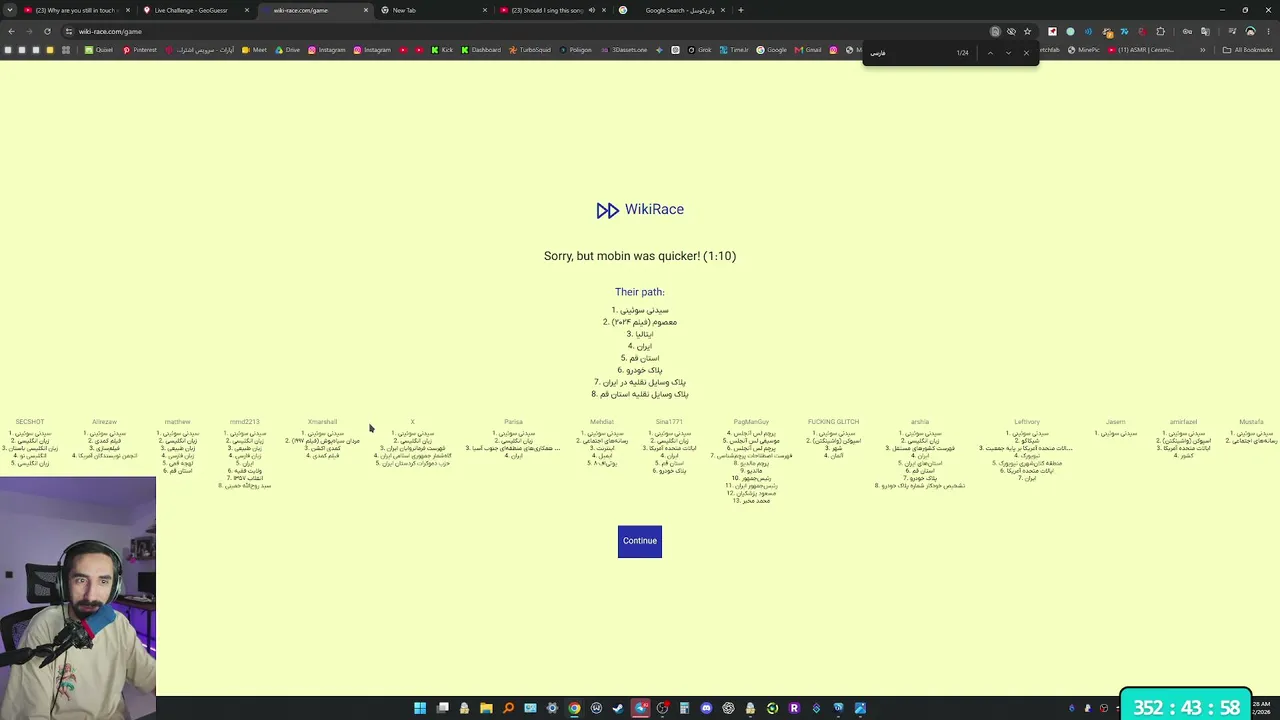Open the Meet bookmark
The image size is (1280, 720).
point(254,50)
